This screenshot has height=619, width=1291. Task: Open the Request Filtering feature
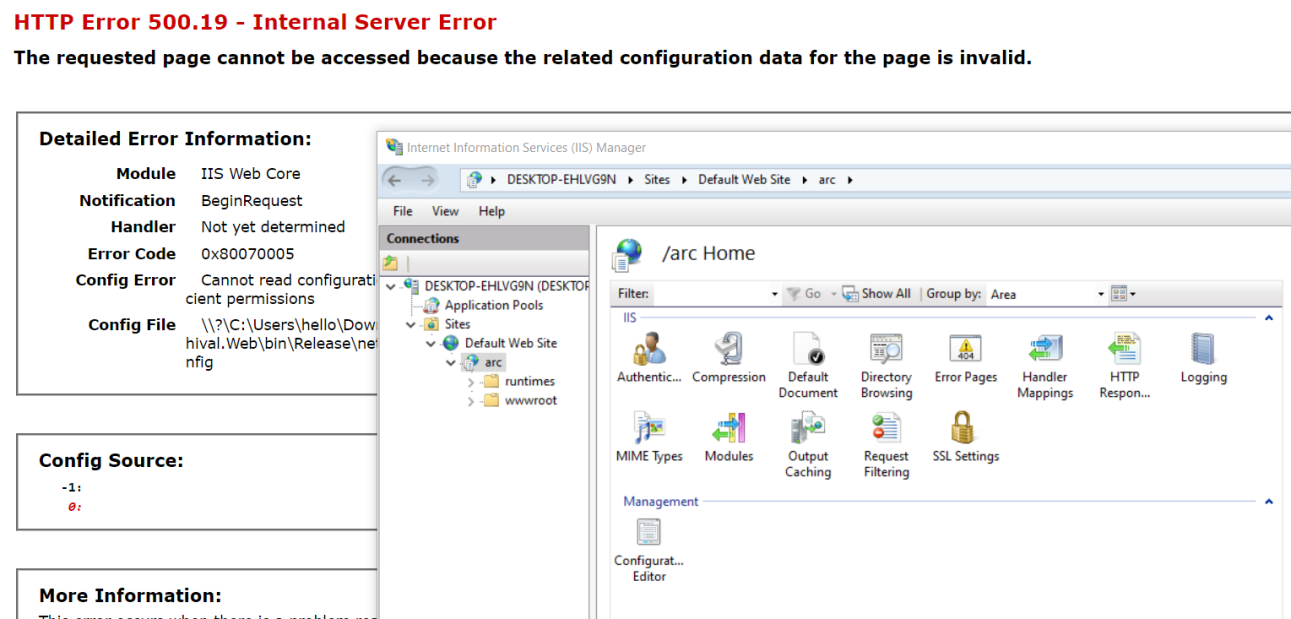coord(886,445)
